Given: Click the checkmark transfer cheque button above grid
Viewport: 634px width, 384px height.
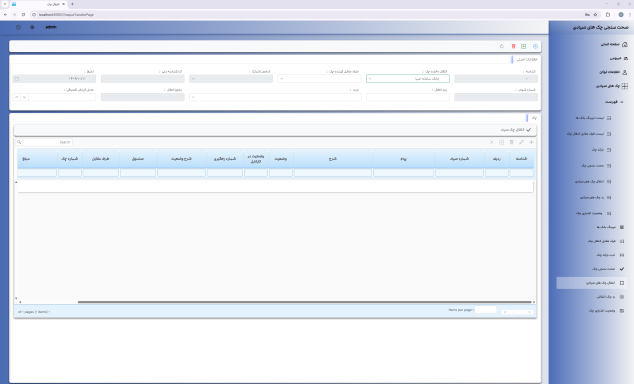Looking at the screenshot, I should [516, 130].
